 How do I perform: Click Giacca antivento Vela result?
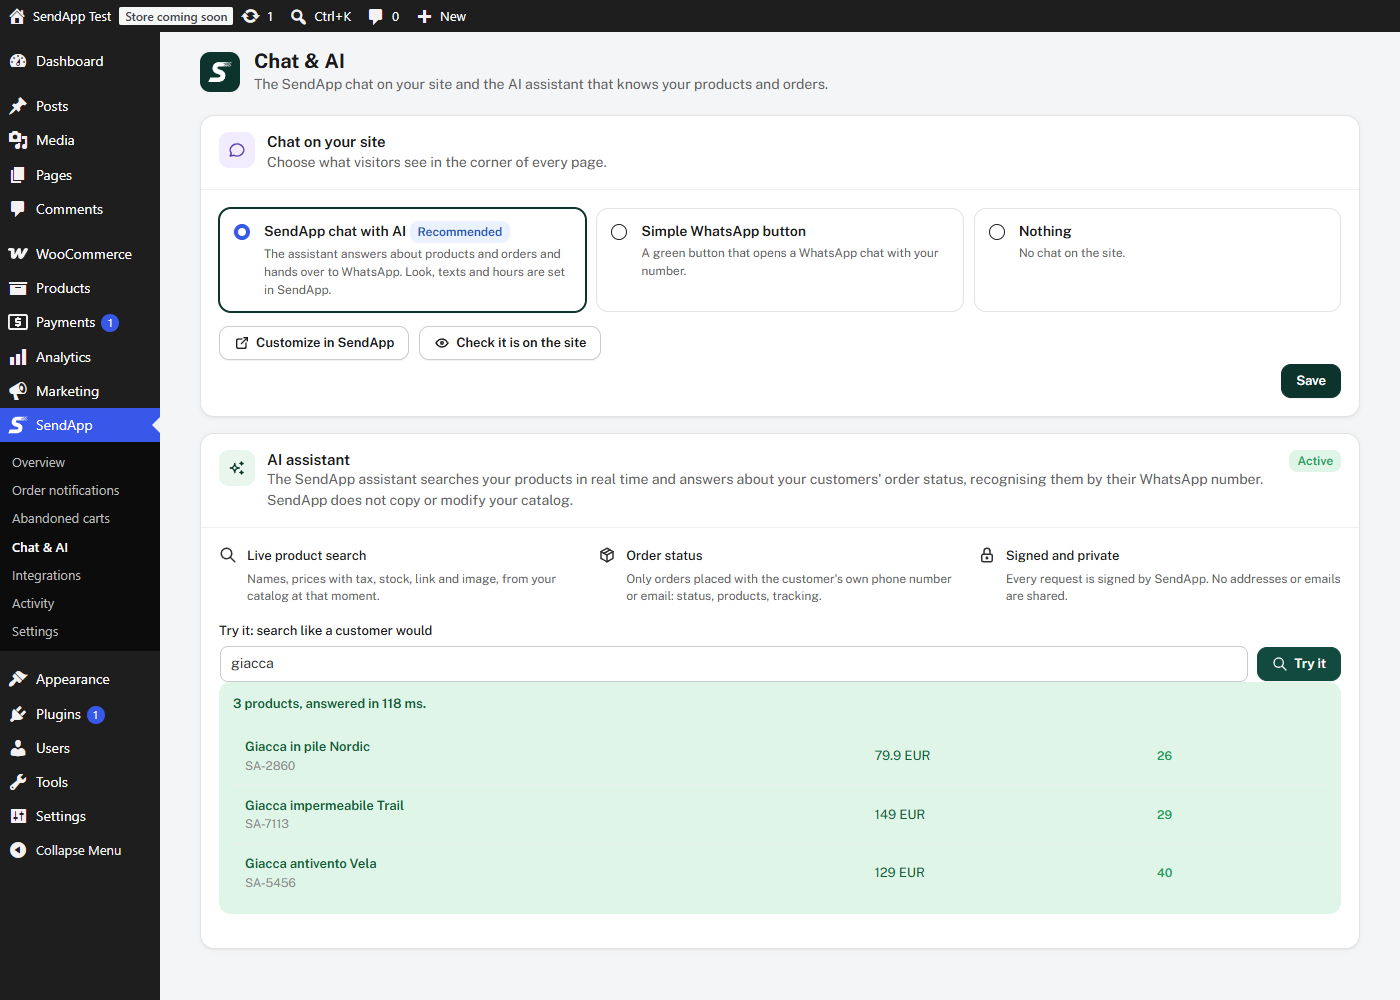coord(311,864)
